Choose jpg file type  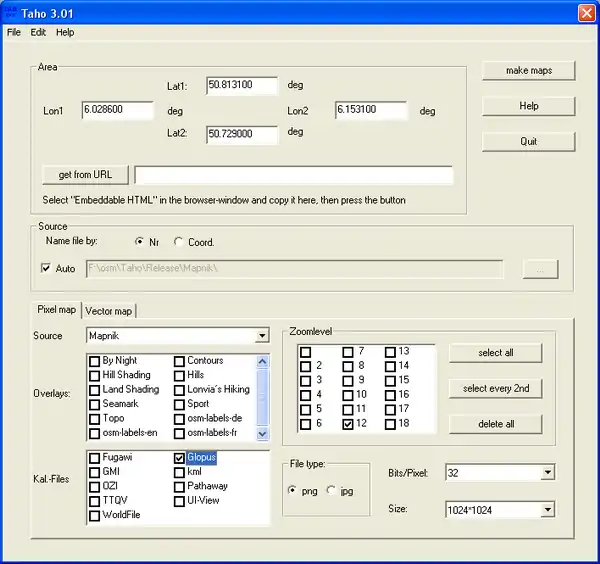pyautogui.click(x=331, y=490)
